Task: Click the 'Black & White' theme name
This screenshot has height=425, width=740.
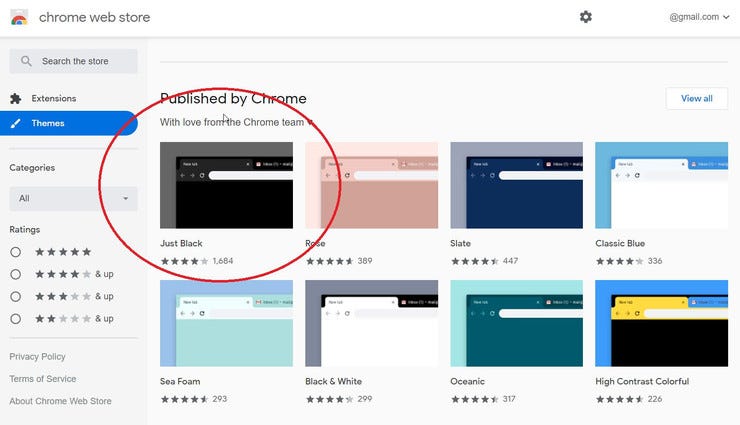Action: click(x=333, y=381)
